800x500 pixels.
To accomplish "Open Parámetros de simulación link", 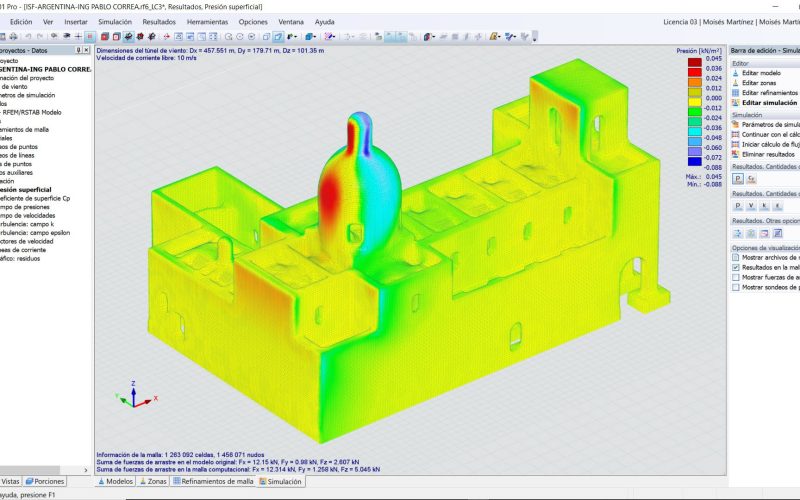I will click(x=770, y=124).
